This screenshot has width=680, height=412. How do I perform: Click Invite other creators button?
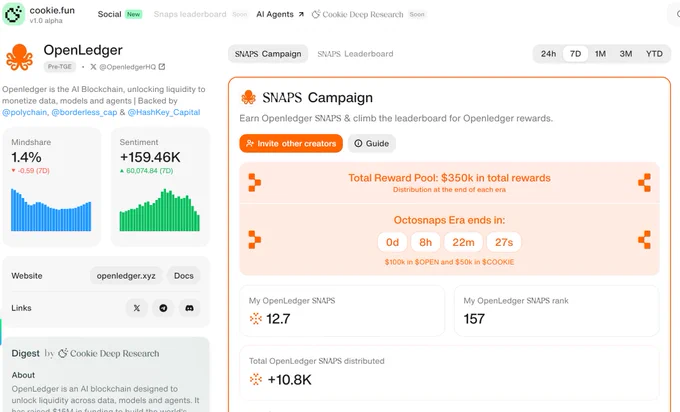291,144
